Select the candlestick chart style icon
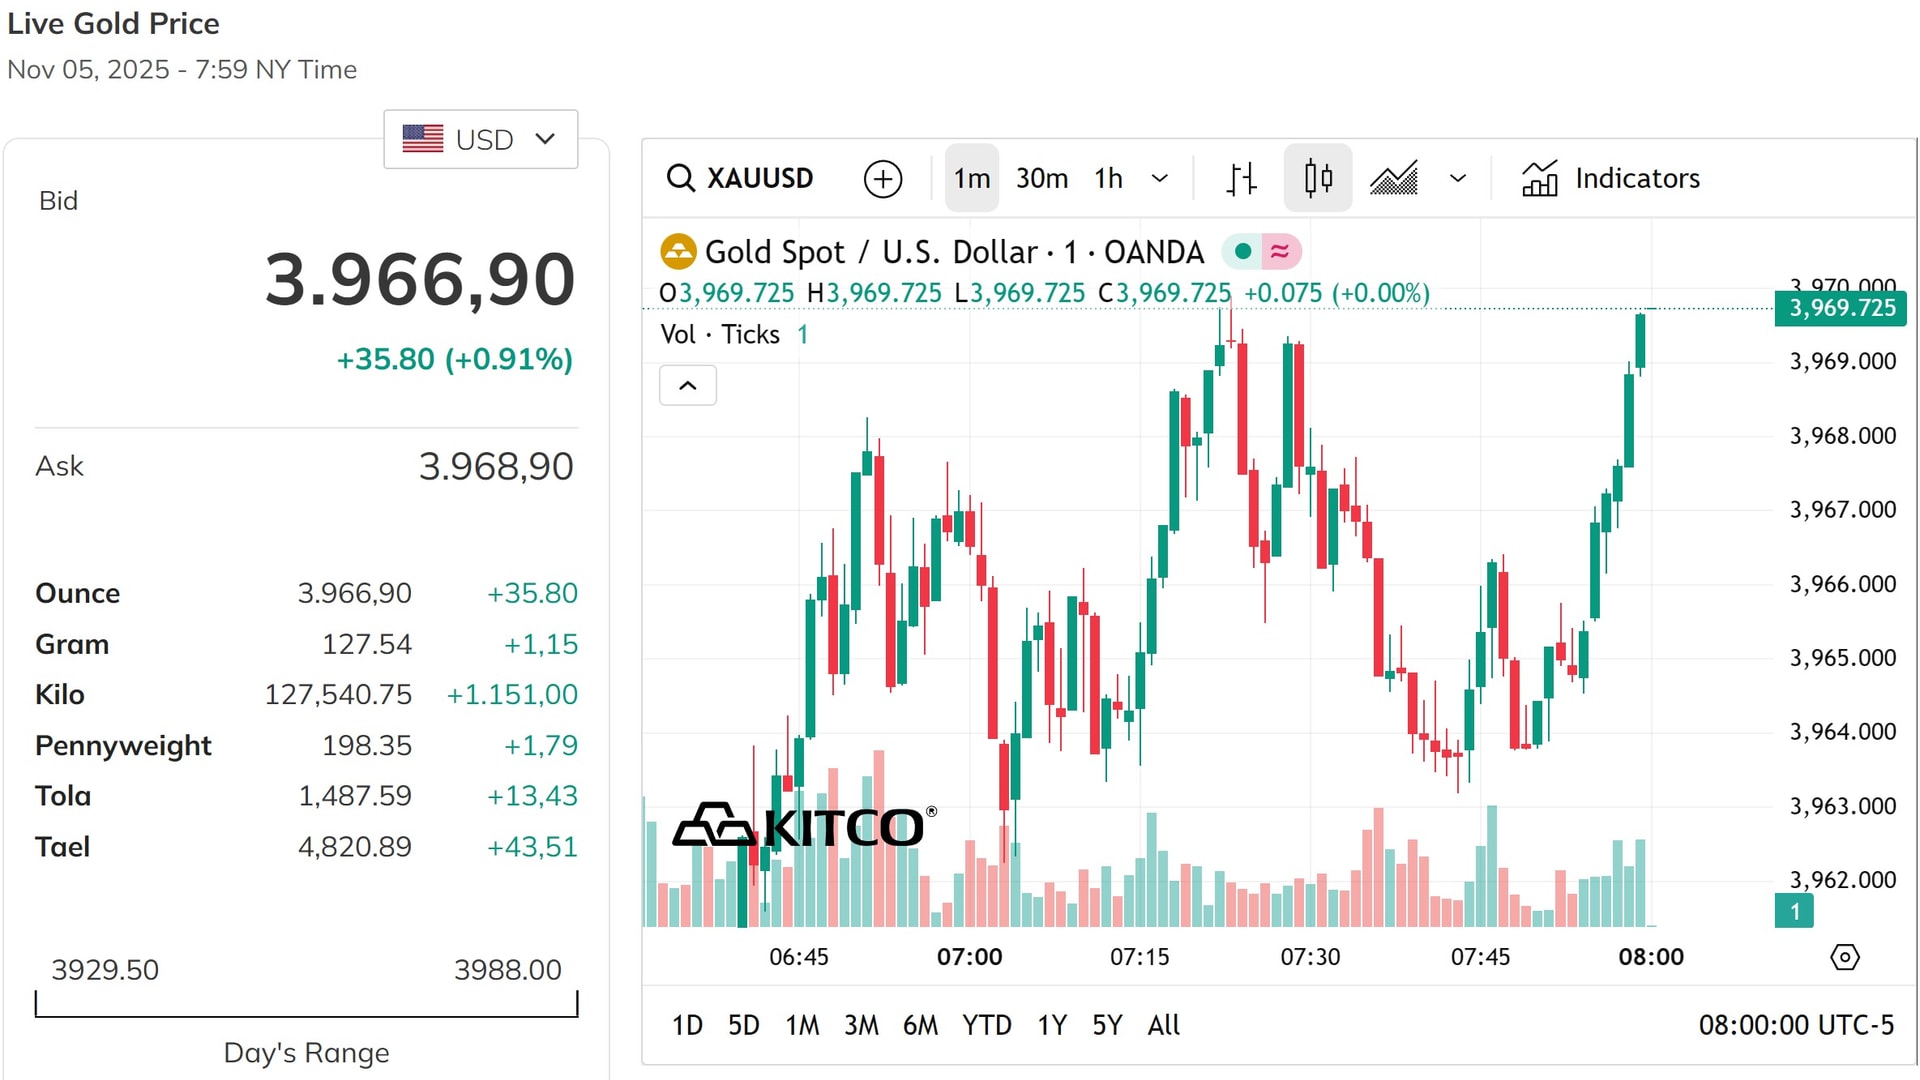The height and width of the screenshot is (1080, 1920). tap(1318, 178)
